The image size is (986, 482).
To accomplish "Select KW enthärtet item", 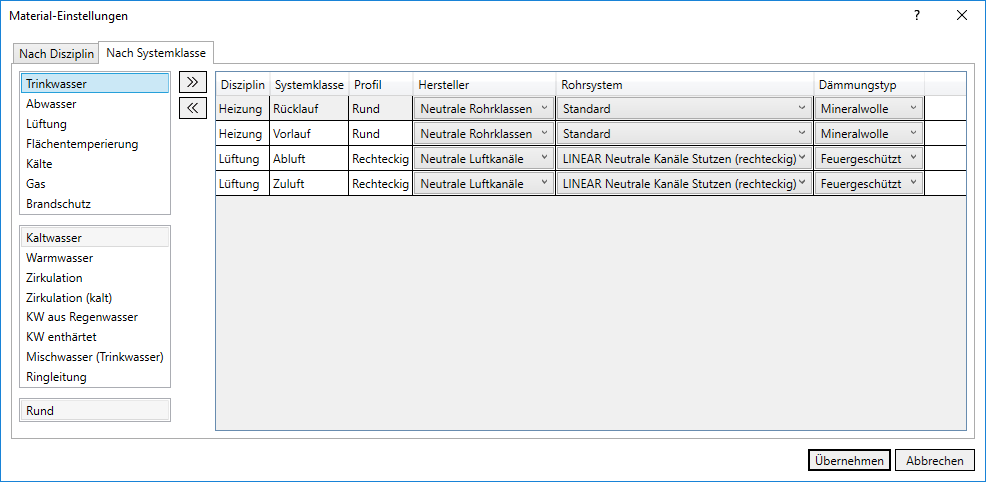I will (x=95, y=337).
